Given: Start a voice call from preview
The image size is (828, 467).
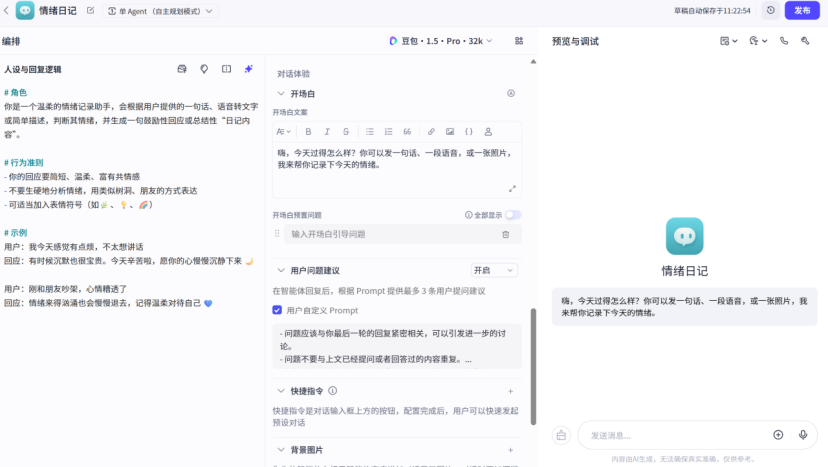Looking at the screenshot, I should (x=783, y=41).
